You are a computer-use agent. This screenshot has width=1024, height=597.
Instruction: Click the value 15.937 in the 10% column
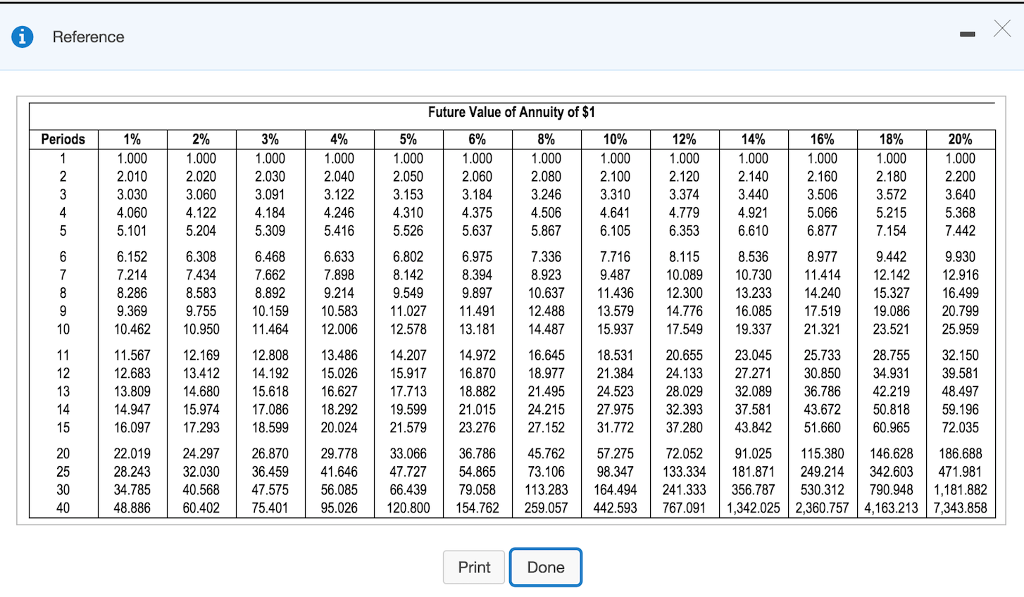615,329
